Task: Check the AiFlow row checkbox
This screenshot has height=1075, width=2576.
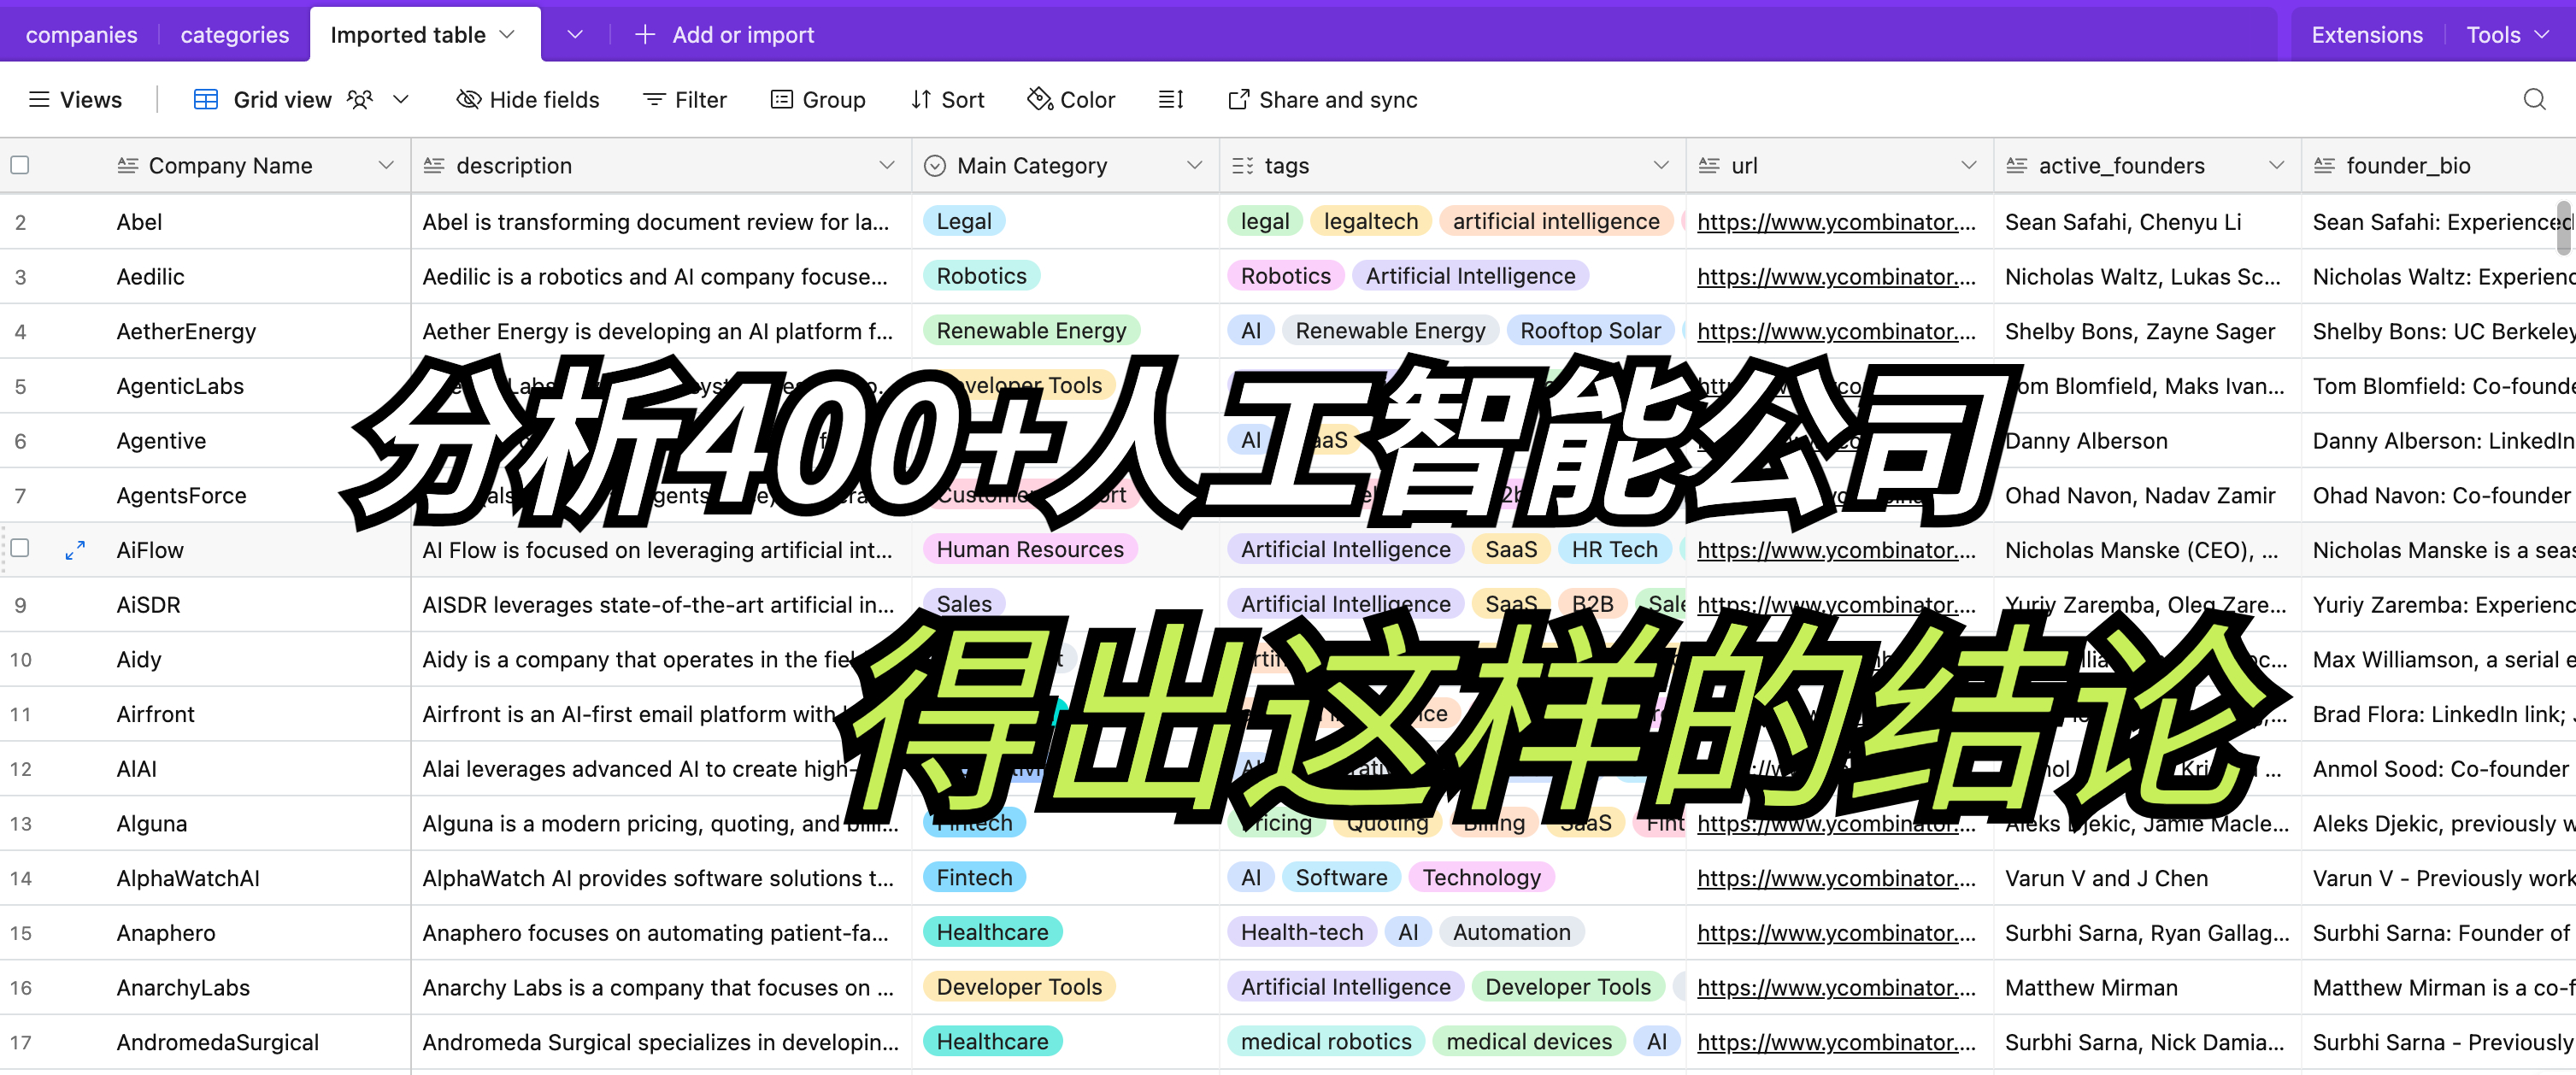Action: (x=20, y=548)
